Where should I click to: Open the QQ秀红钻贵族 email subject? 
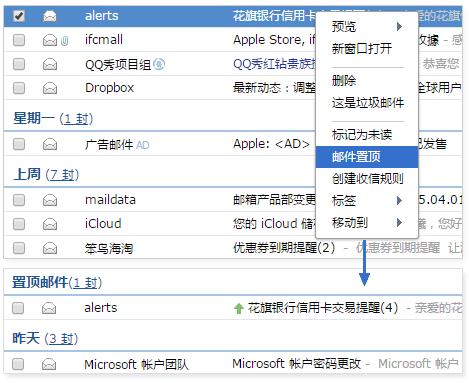274,64
